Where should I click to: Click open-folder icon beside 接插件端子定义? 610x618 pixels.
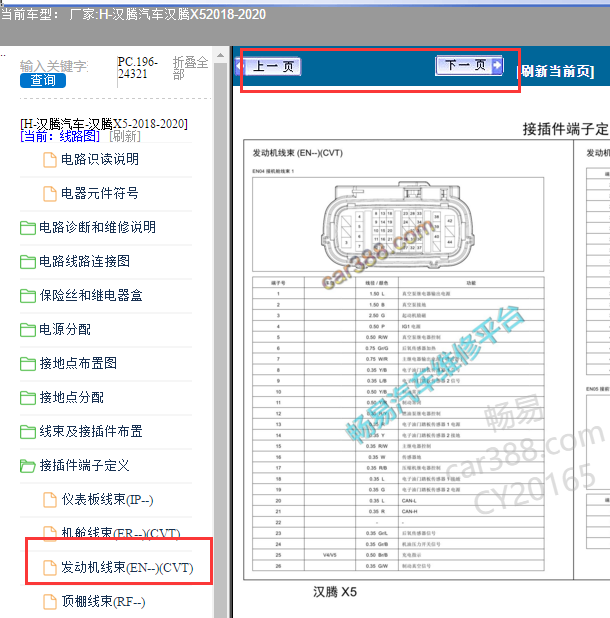[28, 466]
